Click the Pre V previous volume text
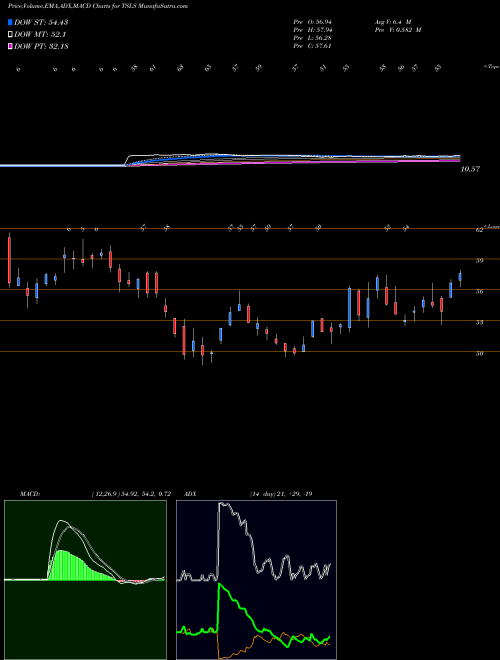Screen dimensions: 500x660 397,30
